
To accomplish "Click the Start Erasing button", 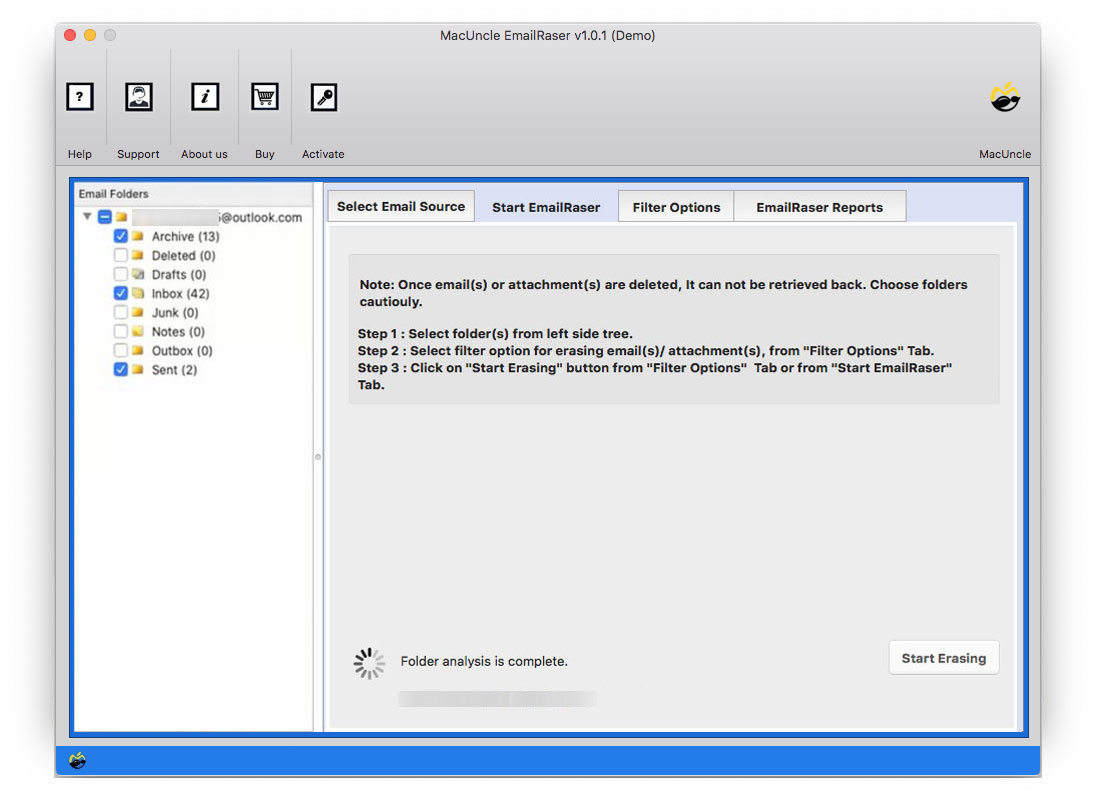I will [x=944, y=658].
